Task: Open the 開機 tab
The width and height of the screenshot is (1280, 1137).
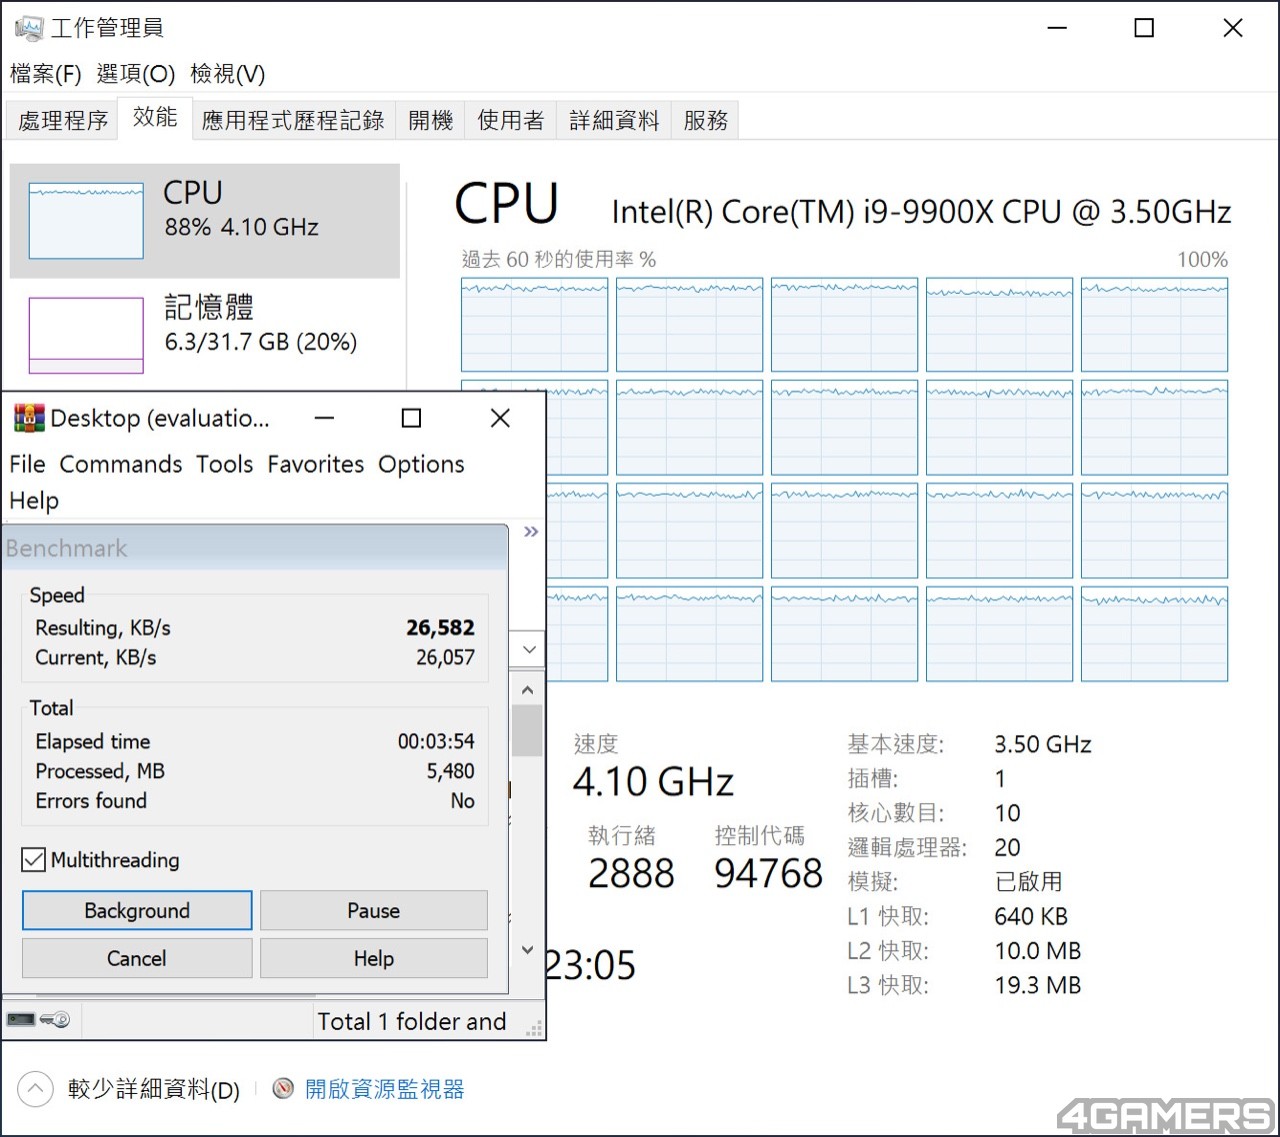Action: click(431, 120)
